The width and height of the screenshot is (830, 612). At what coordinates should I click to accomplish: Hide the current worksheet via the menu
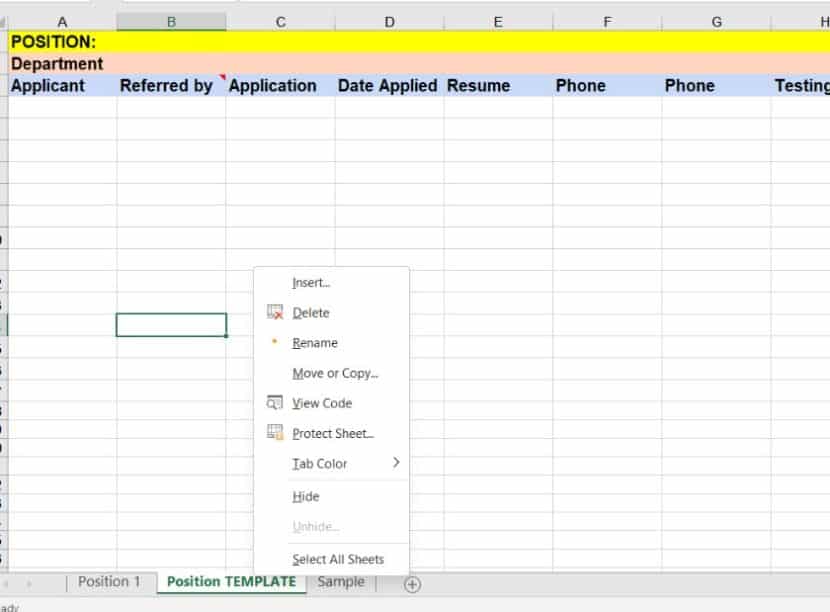(x=305, y=496)
